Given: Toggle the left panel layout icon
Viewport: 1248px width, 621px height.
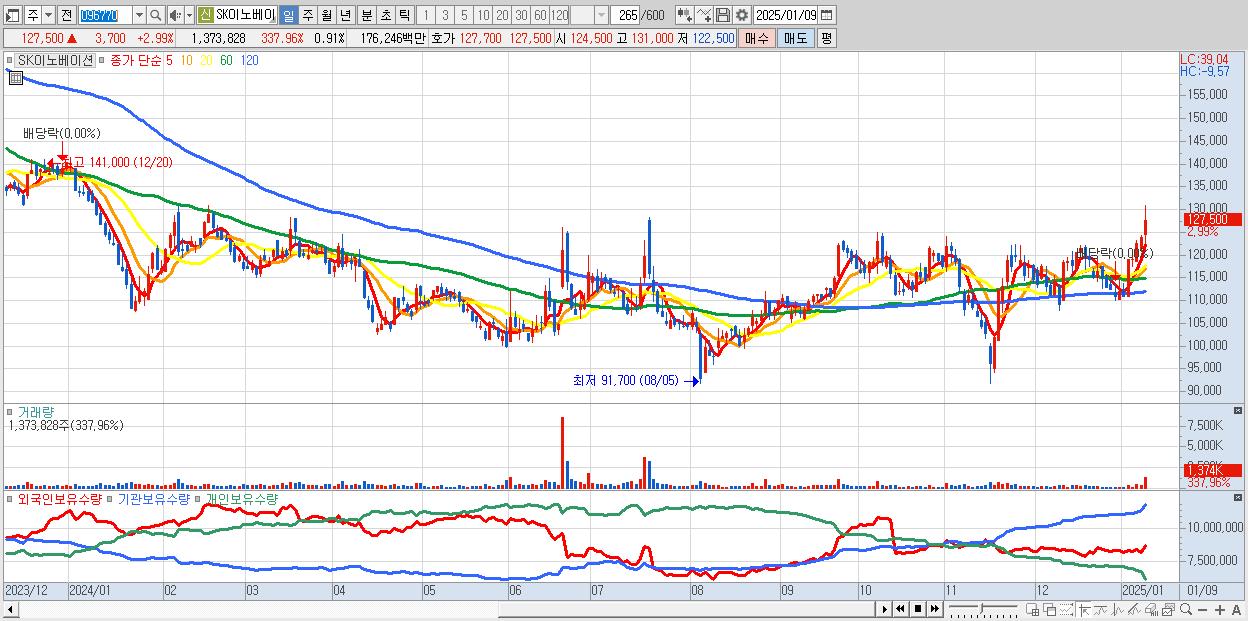Looking at the screenshot, I should click(x=13, y=15).
